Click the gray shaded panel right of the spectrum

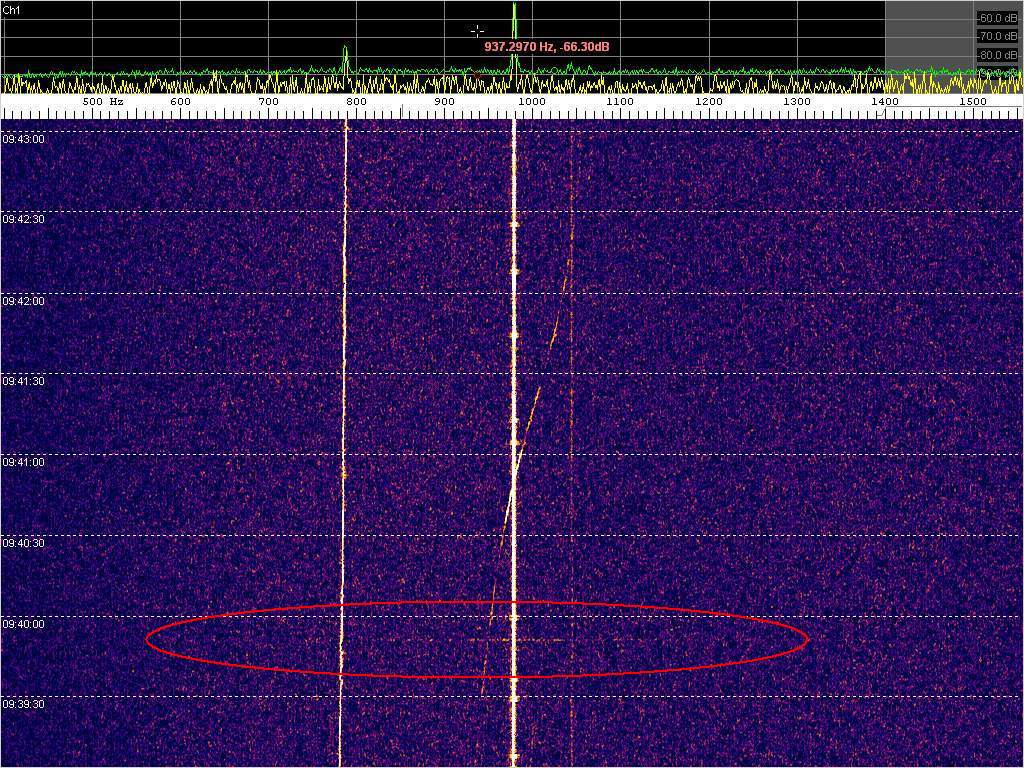point(930,35)
